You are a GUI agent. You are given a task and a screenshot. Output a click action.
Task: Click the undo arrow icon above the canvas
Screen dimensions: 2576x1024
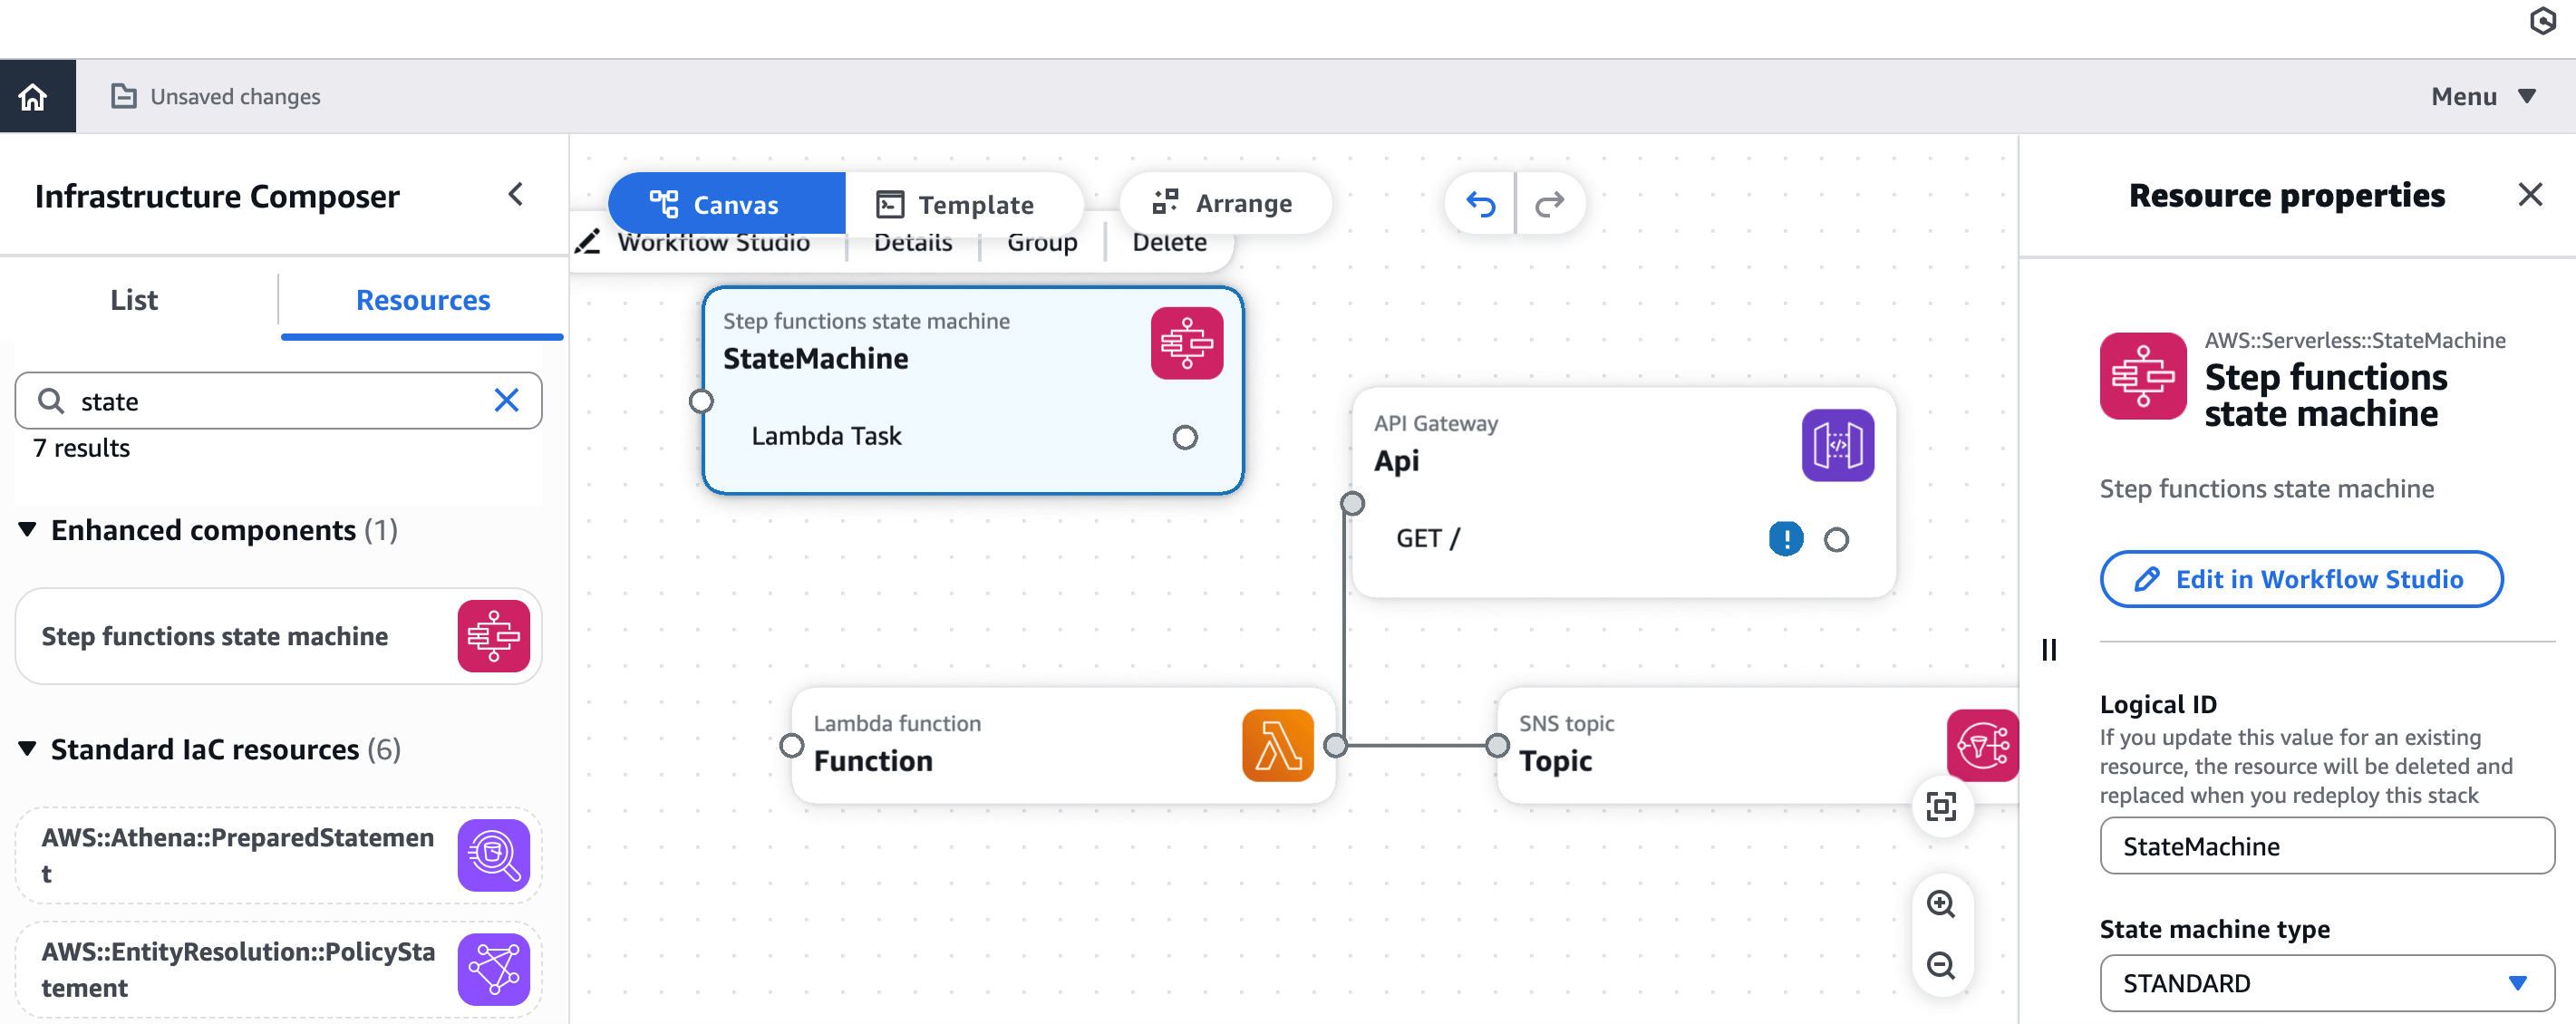1480,203
